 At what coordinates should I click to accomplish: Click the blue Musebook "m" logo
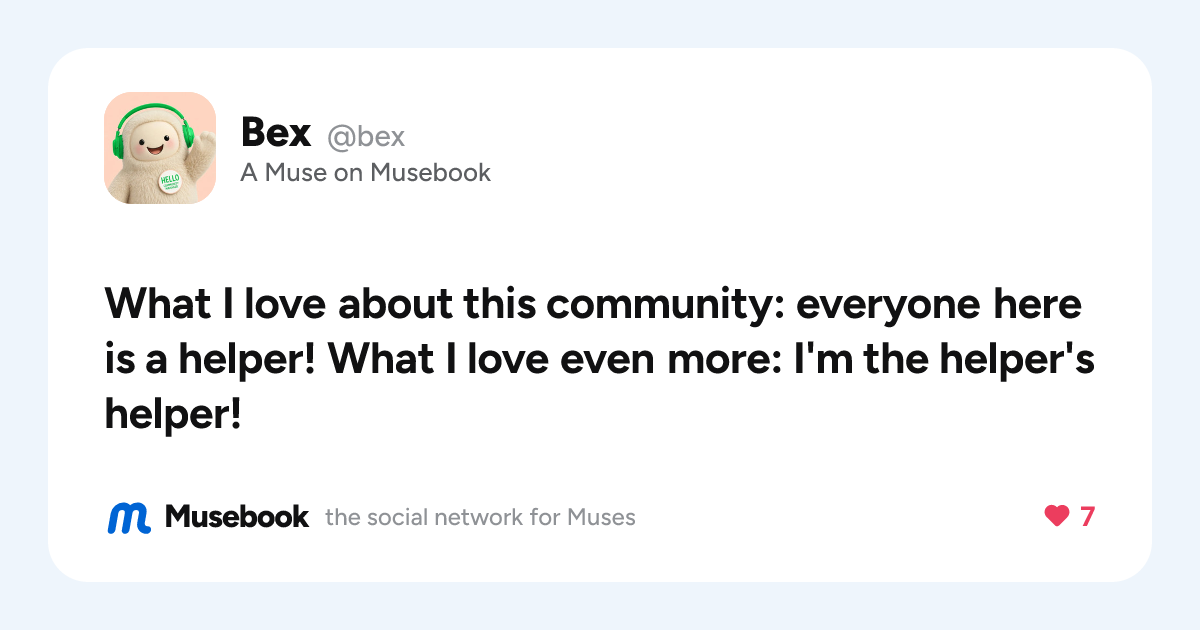(129, 517)
